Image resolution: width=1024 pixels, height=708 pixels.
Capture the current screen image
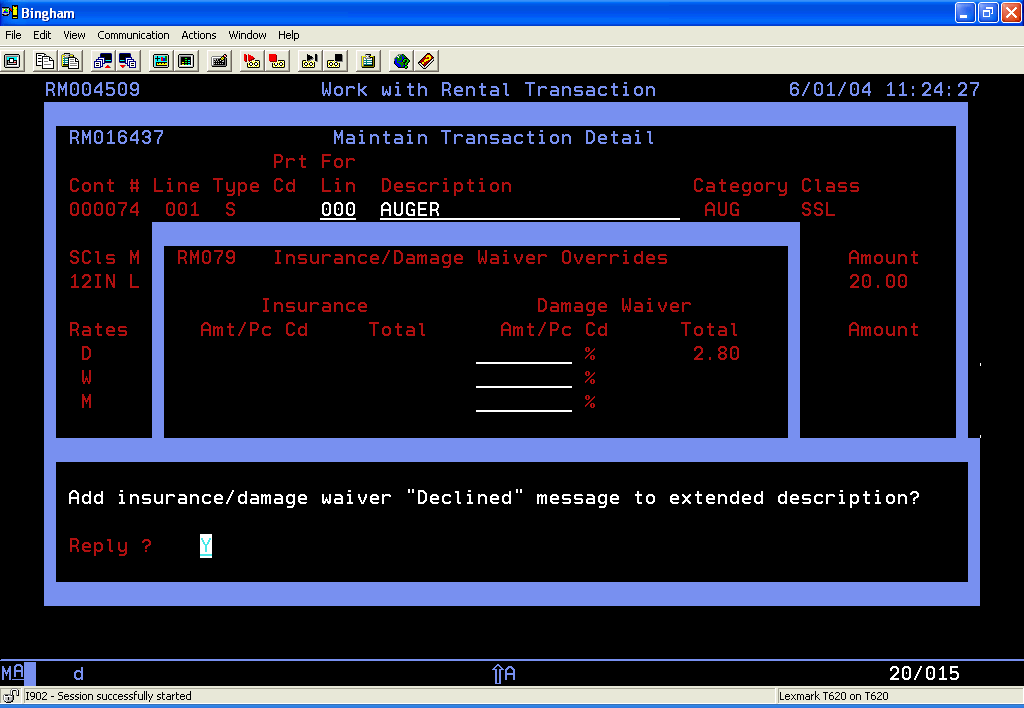tap(12, 61)
